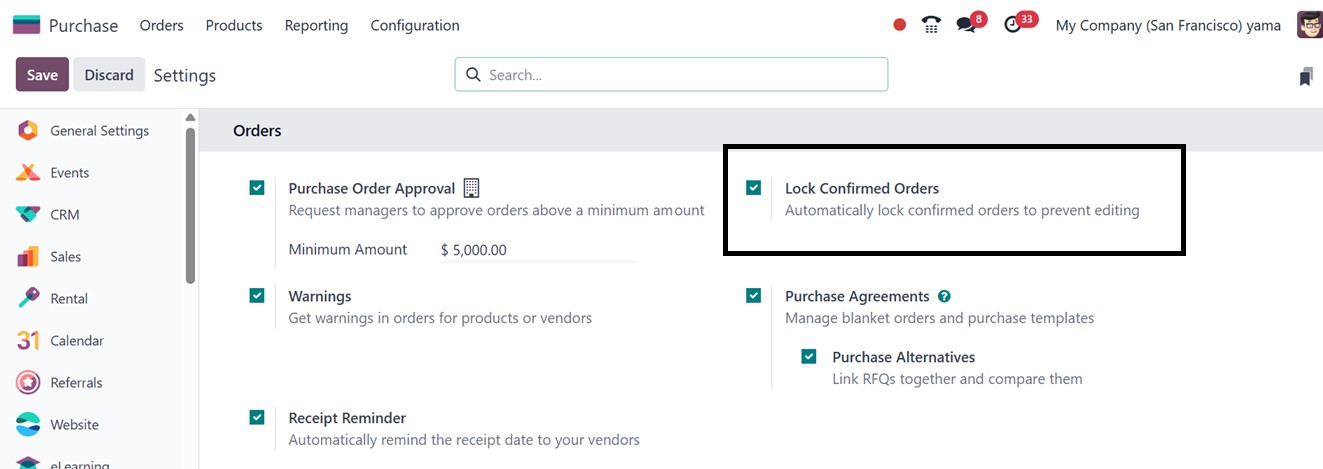Screen dimensions: 1323x469
Task: Click the user avatar picture
Action: (x=1309, y=25)
